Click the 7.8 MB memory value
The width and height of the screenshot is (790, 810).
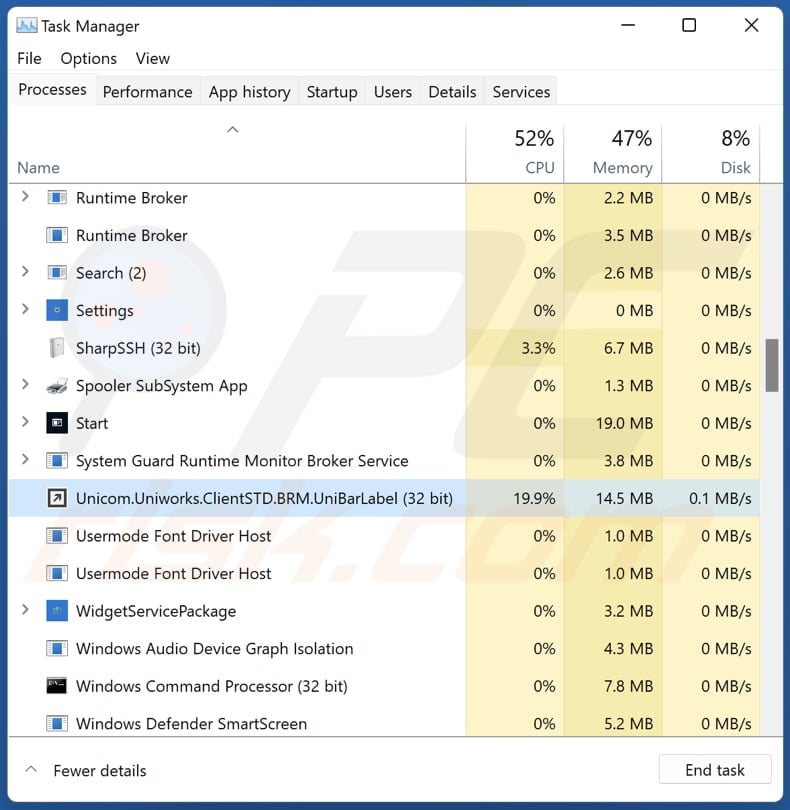[x=628, y=686]
